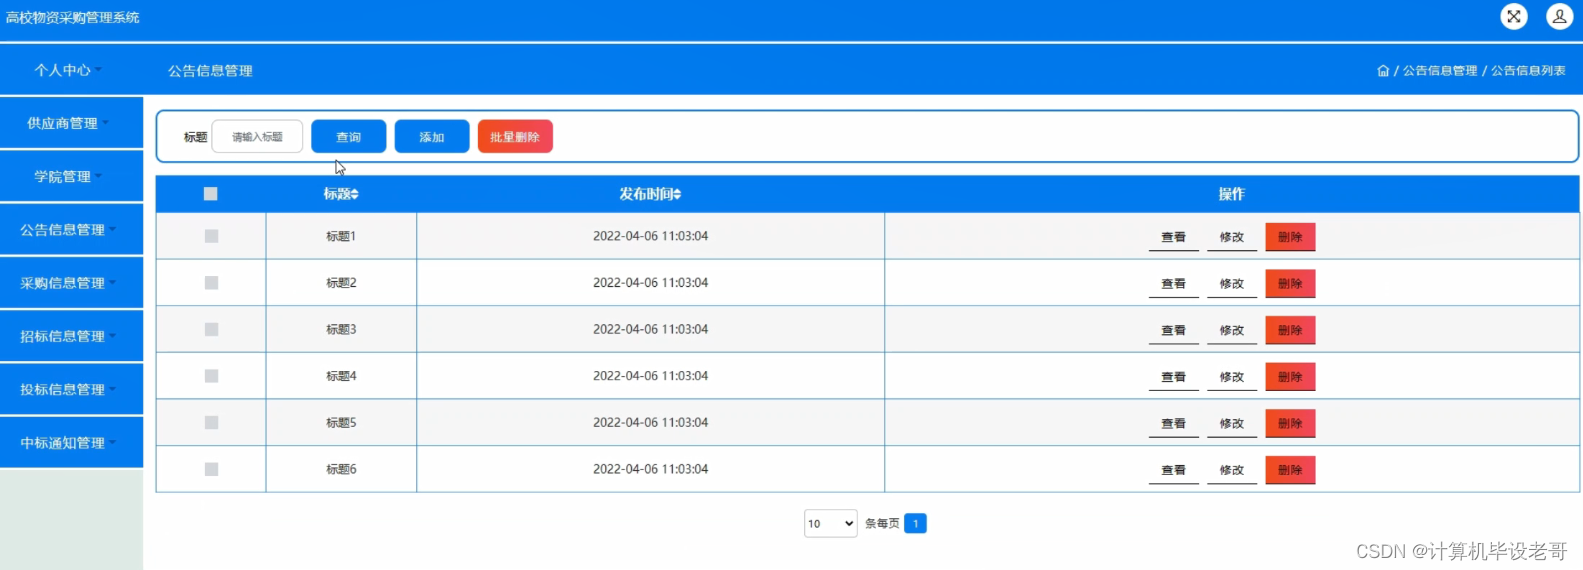Edit row 标题3 with 修改
Image resolution: width=1583 pixels, height=570 pixels.
(1232, 330)
